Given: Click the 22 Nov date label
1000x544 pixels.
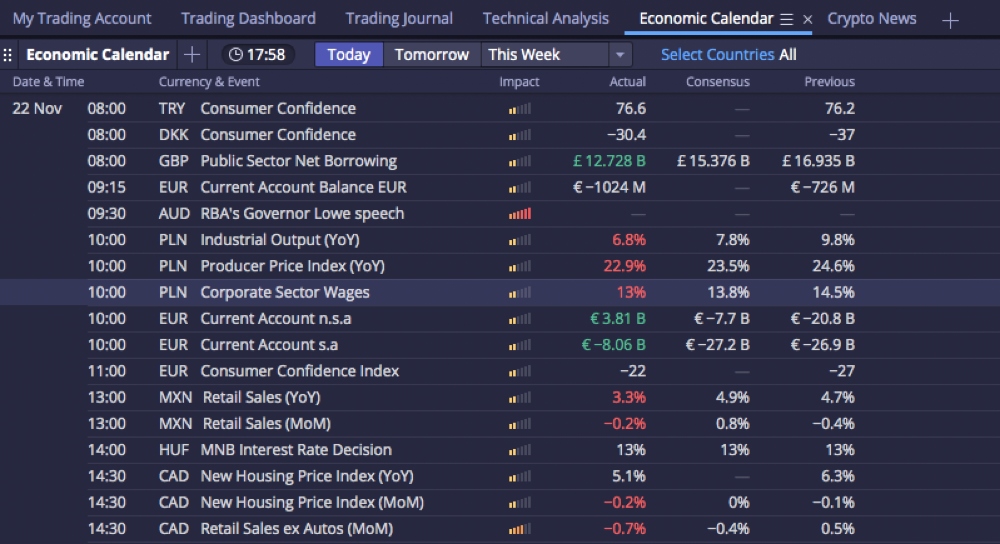Looking at the screenshot, I should tap(37, 108).
